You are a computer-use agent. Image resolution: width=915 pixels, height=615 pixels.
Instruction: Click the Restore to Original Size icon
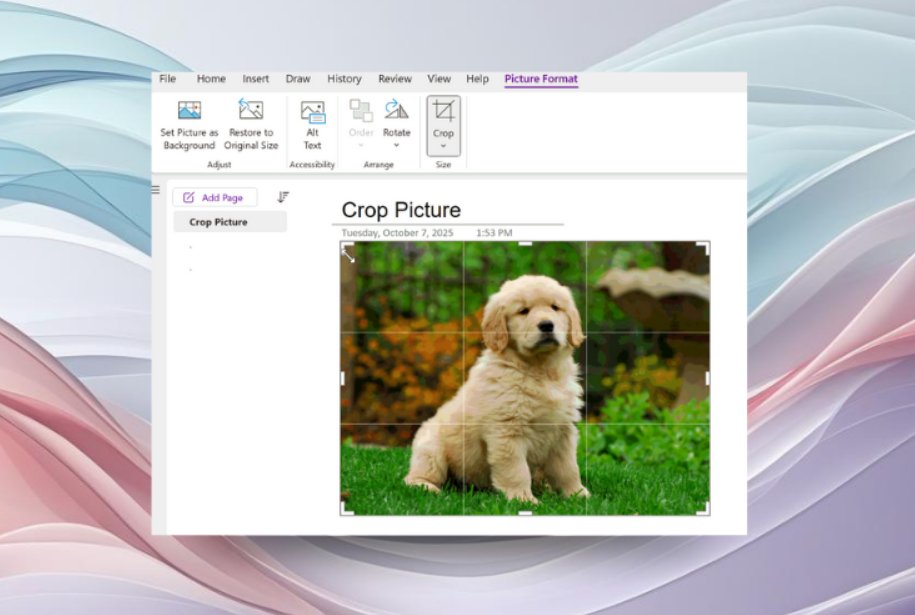[x=251, y=109]
